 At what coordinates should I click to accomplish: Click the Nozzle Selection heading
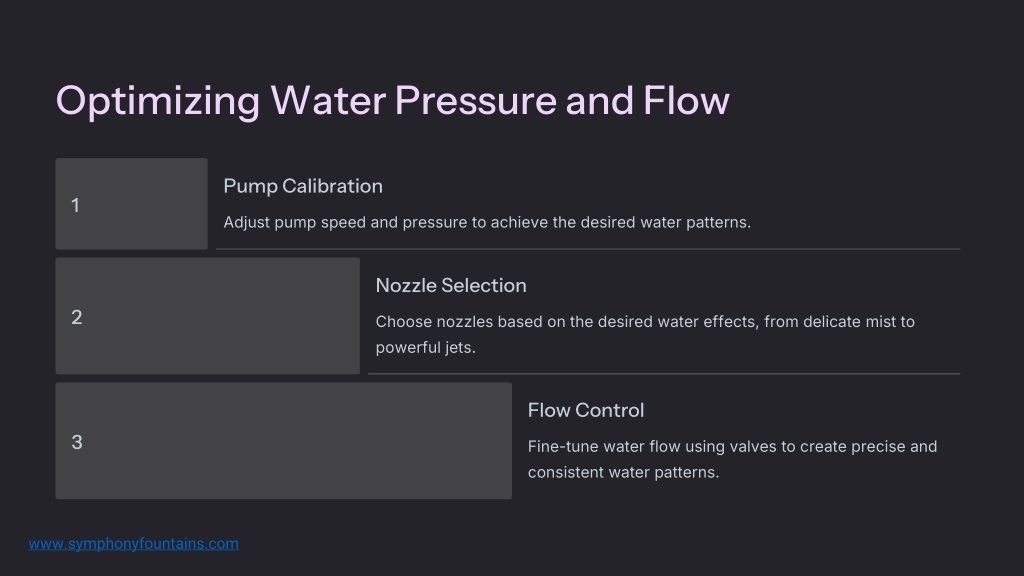(451, 285)
